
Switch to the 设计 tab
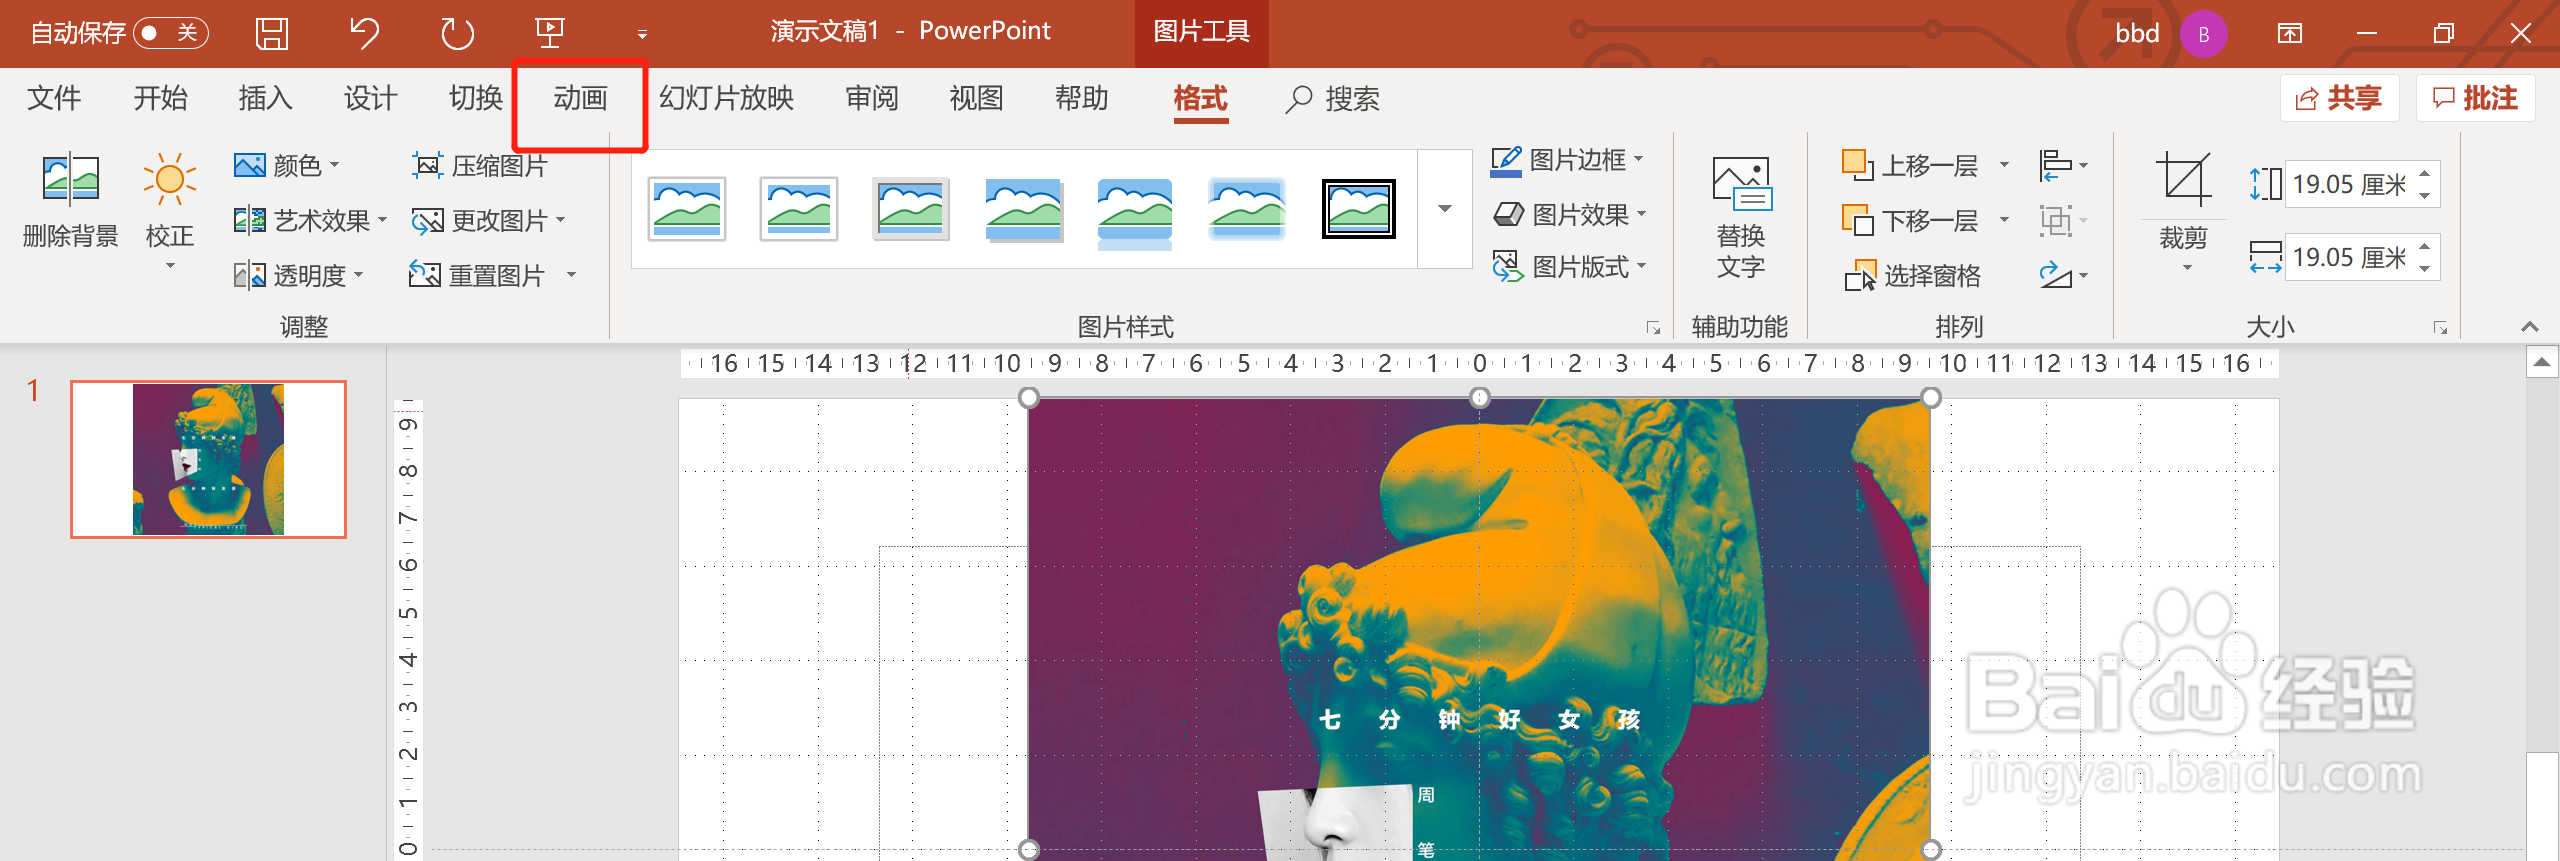pyautogui.click(x=370, y=98)
